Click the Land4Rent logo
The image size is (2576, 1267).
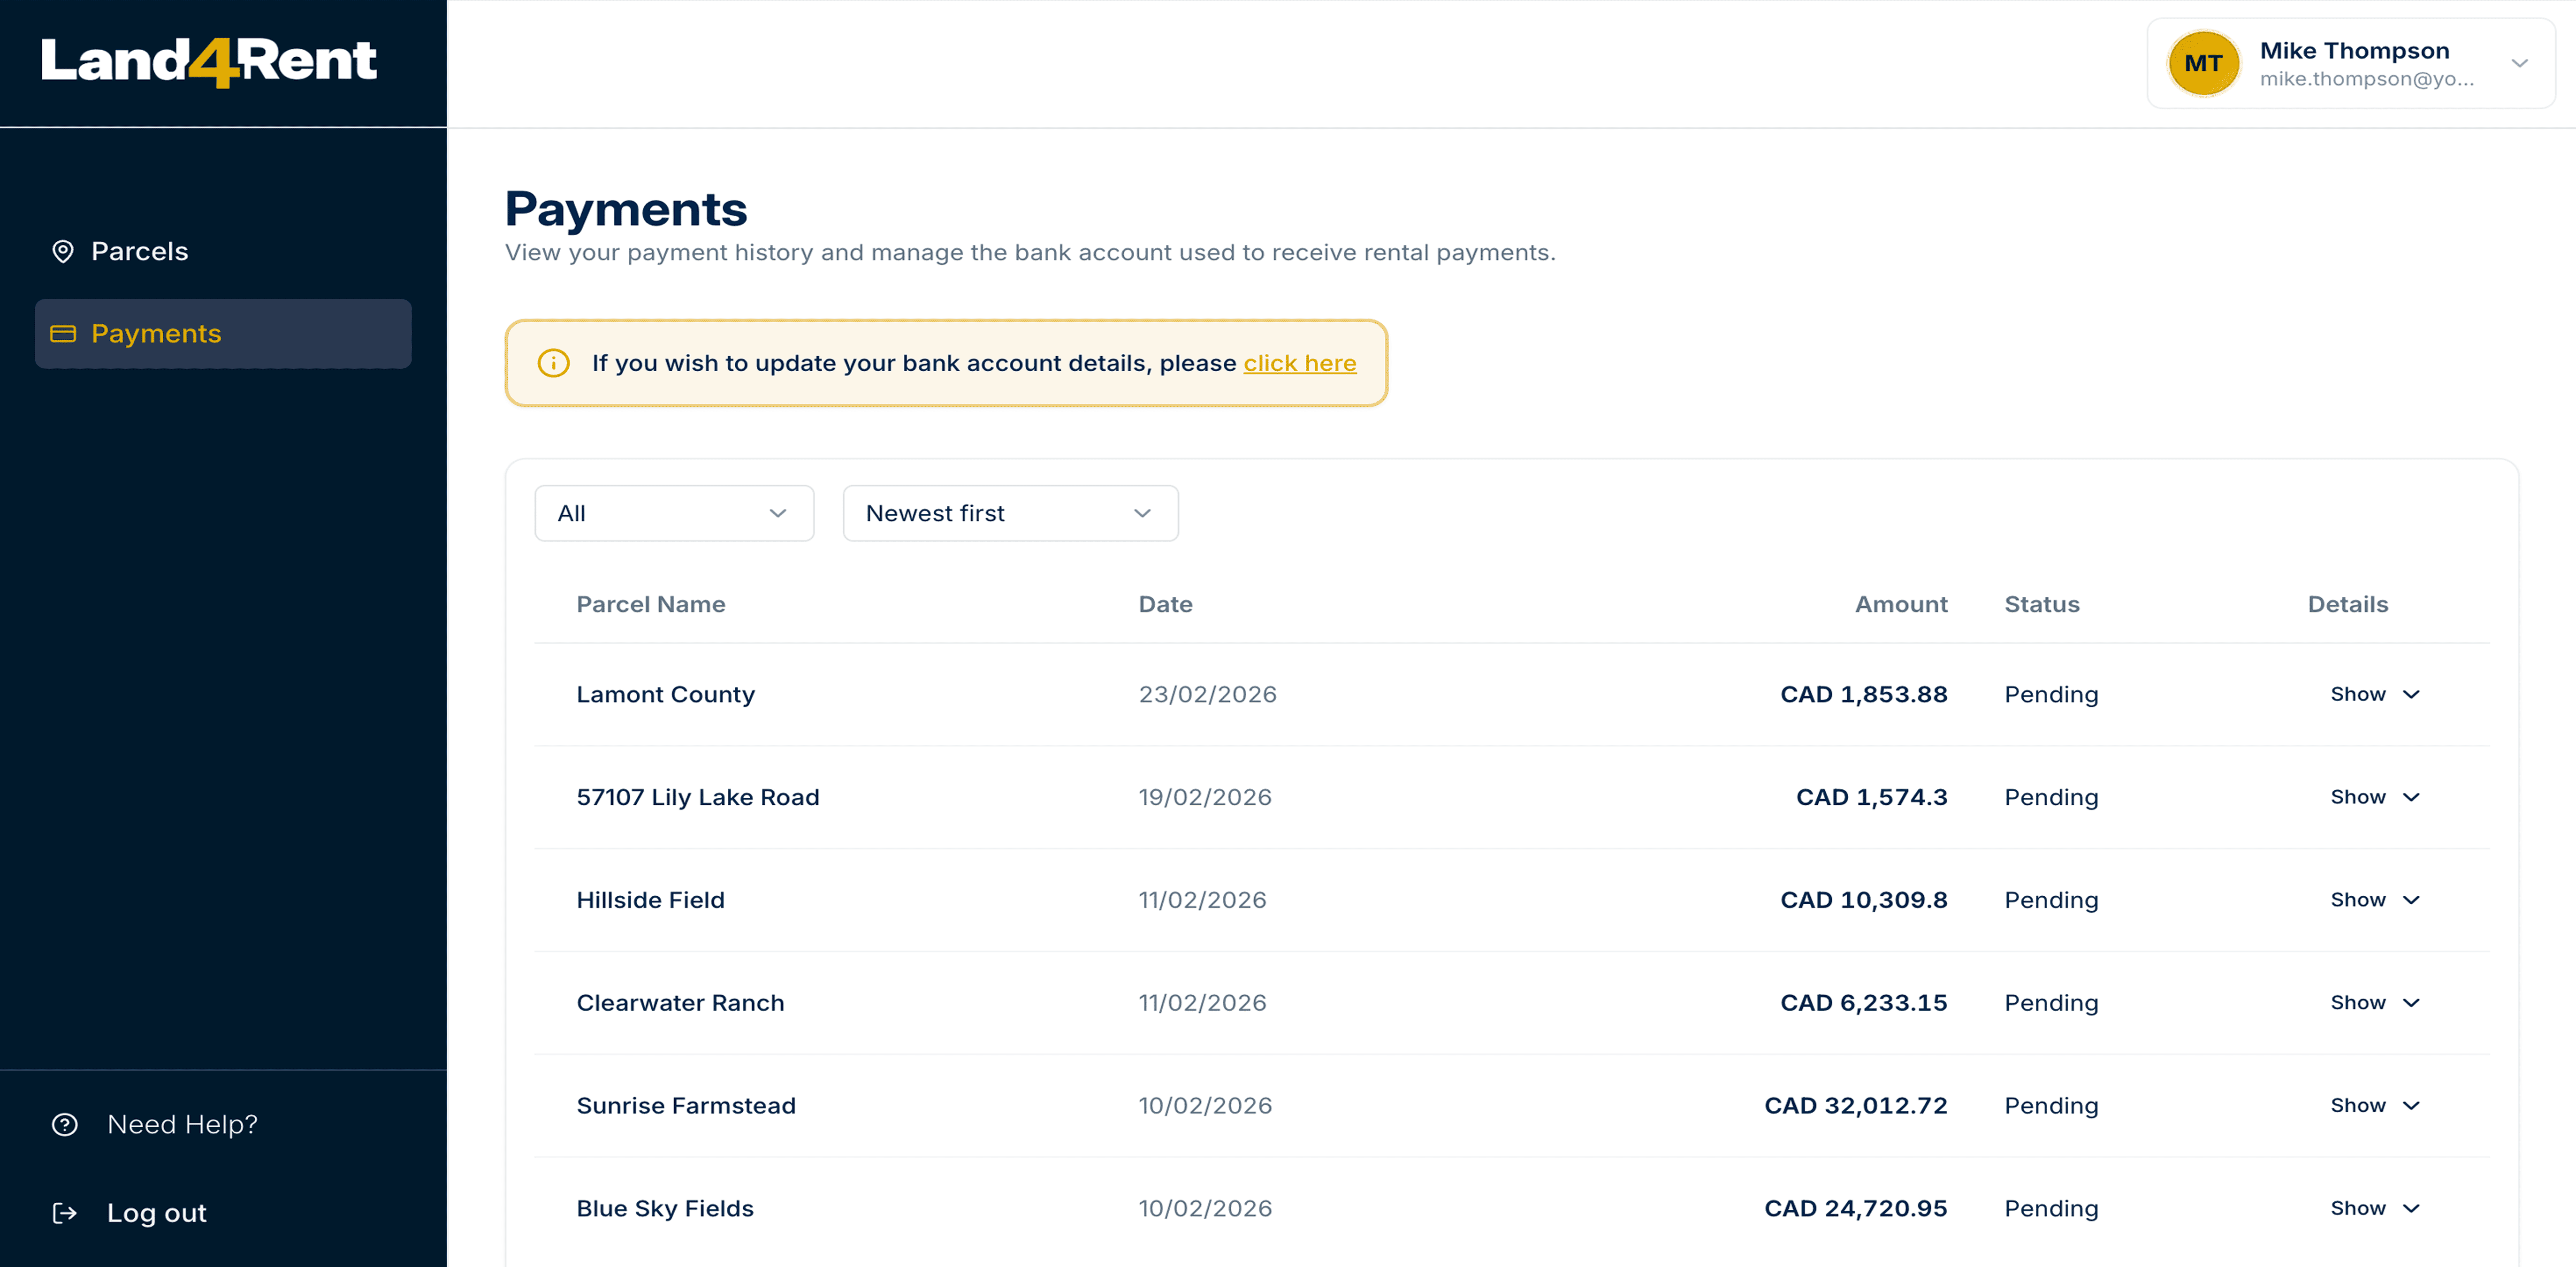[209, 62]
